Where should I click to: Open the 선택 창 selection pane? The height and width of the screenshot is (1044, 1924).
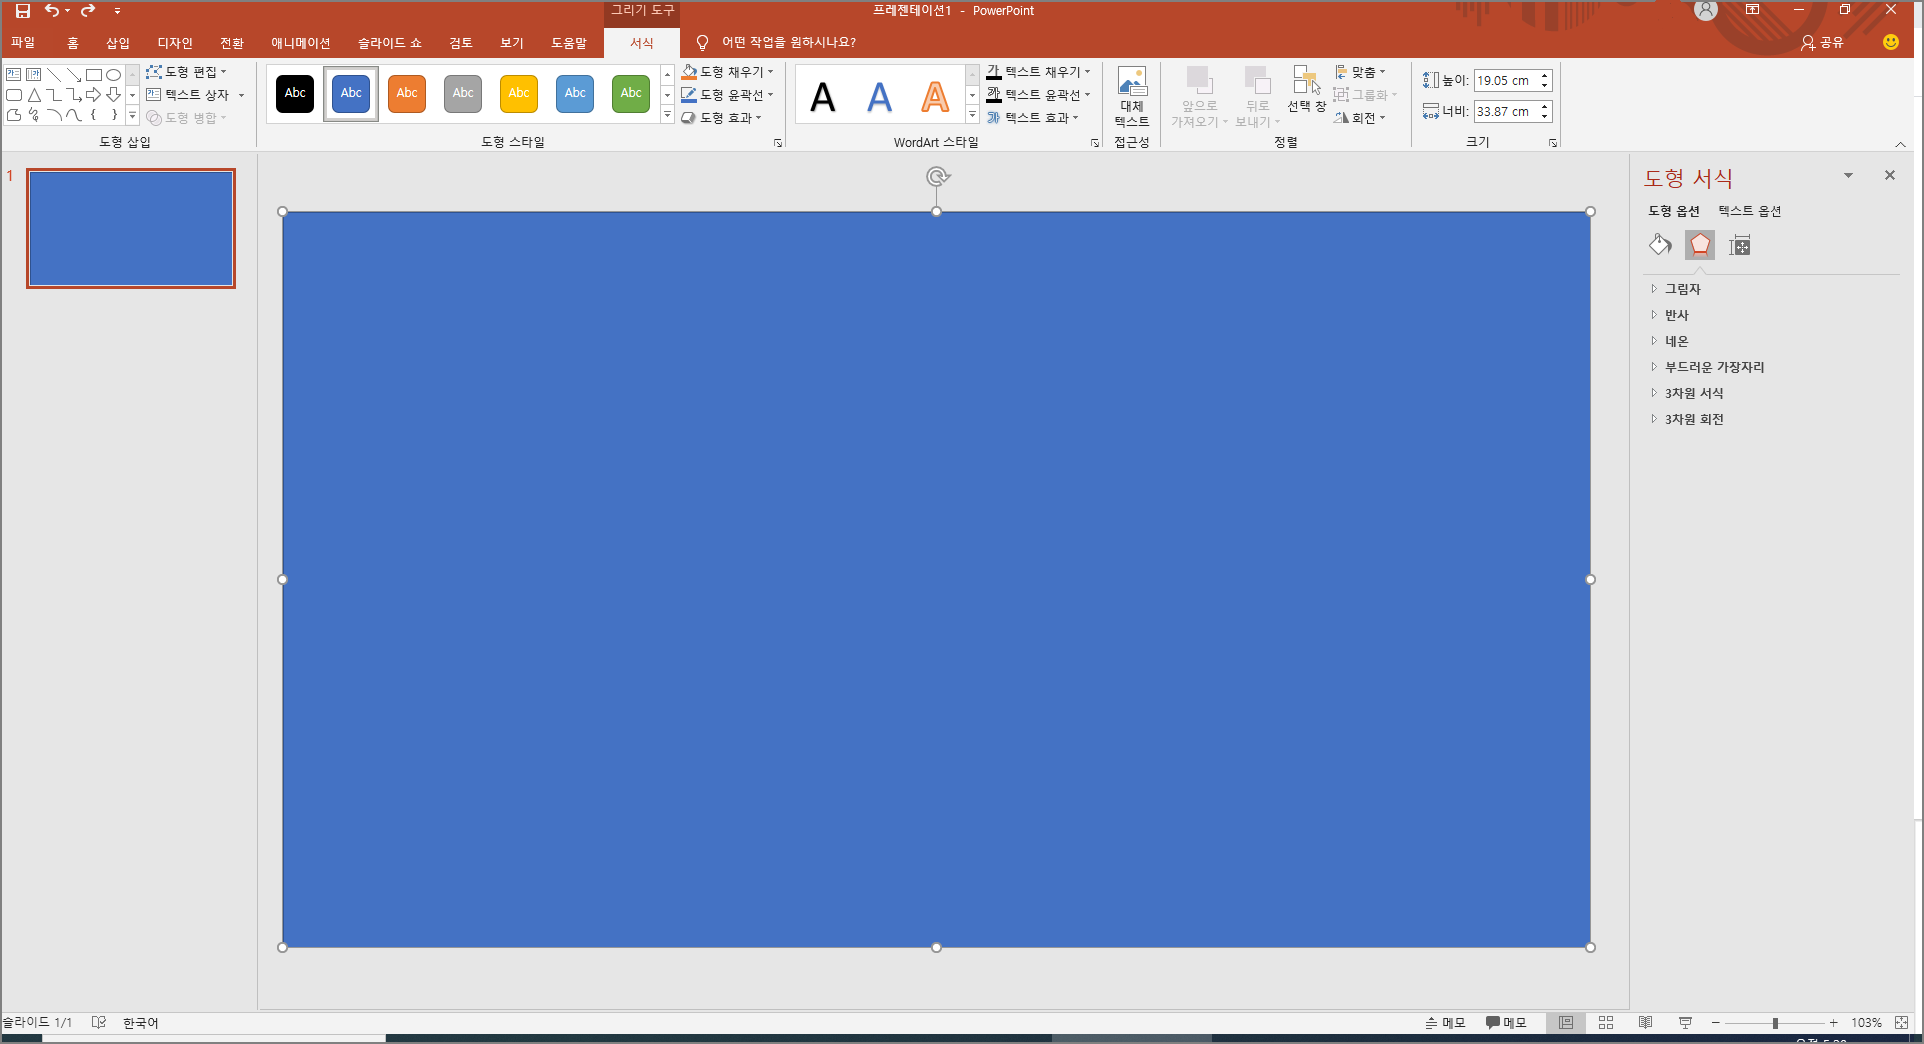(x=1307, y=90)
